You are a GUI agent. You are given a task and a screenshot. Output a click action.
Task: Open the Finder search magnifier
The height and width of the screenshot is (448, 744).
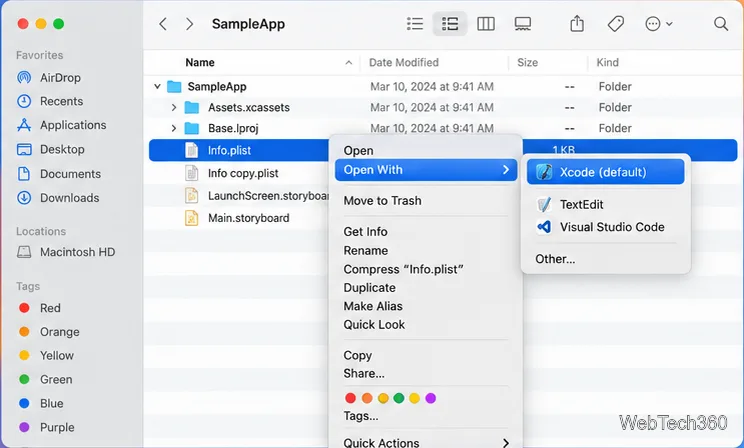pyautogui.click(x=720, y=24)
